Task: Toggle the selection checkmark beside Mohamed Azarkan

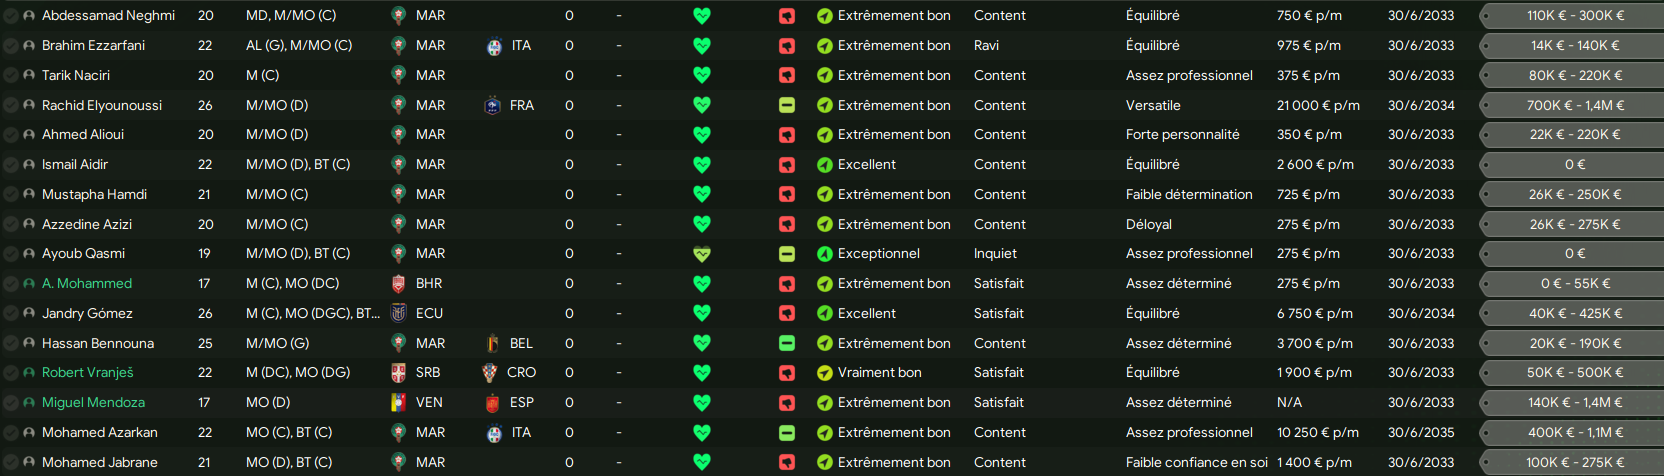Action: [x=10, y=433]
